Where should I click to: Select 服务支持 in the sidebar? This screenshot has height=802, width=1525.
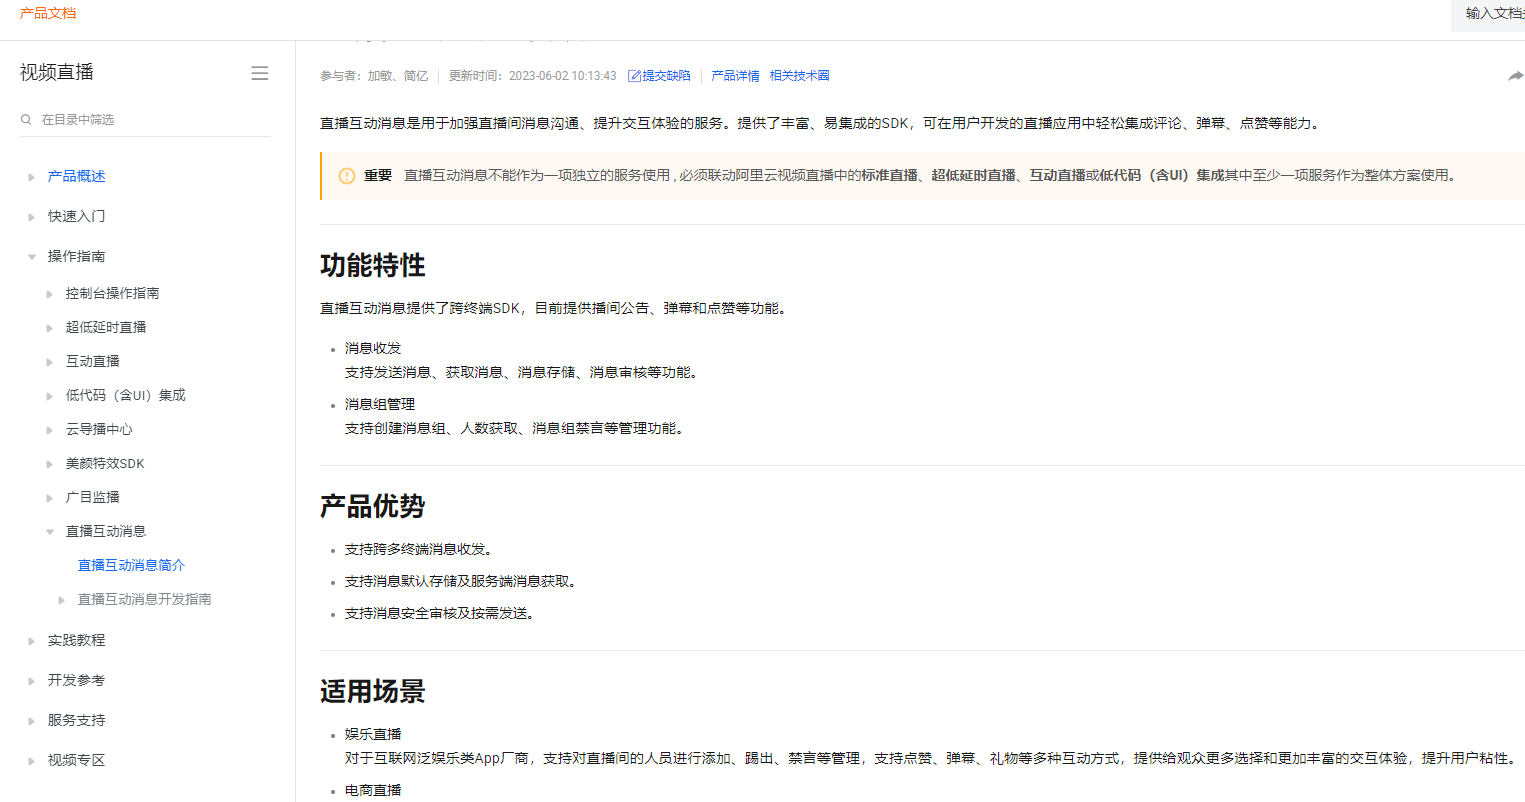(77, 720)
